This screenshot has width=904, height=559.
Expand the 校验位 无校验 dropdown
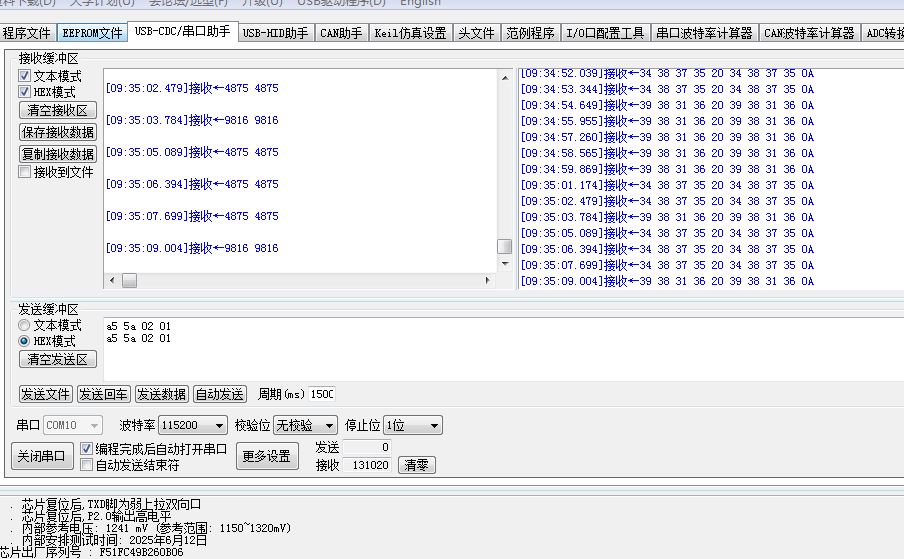307,425
